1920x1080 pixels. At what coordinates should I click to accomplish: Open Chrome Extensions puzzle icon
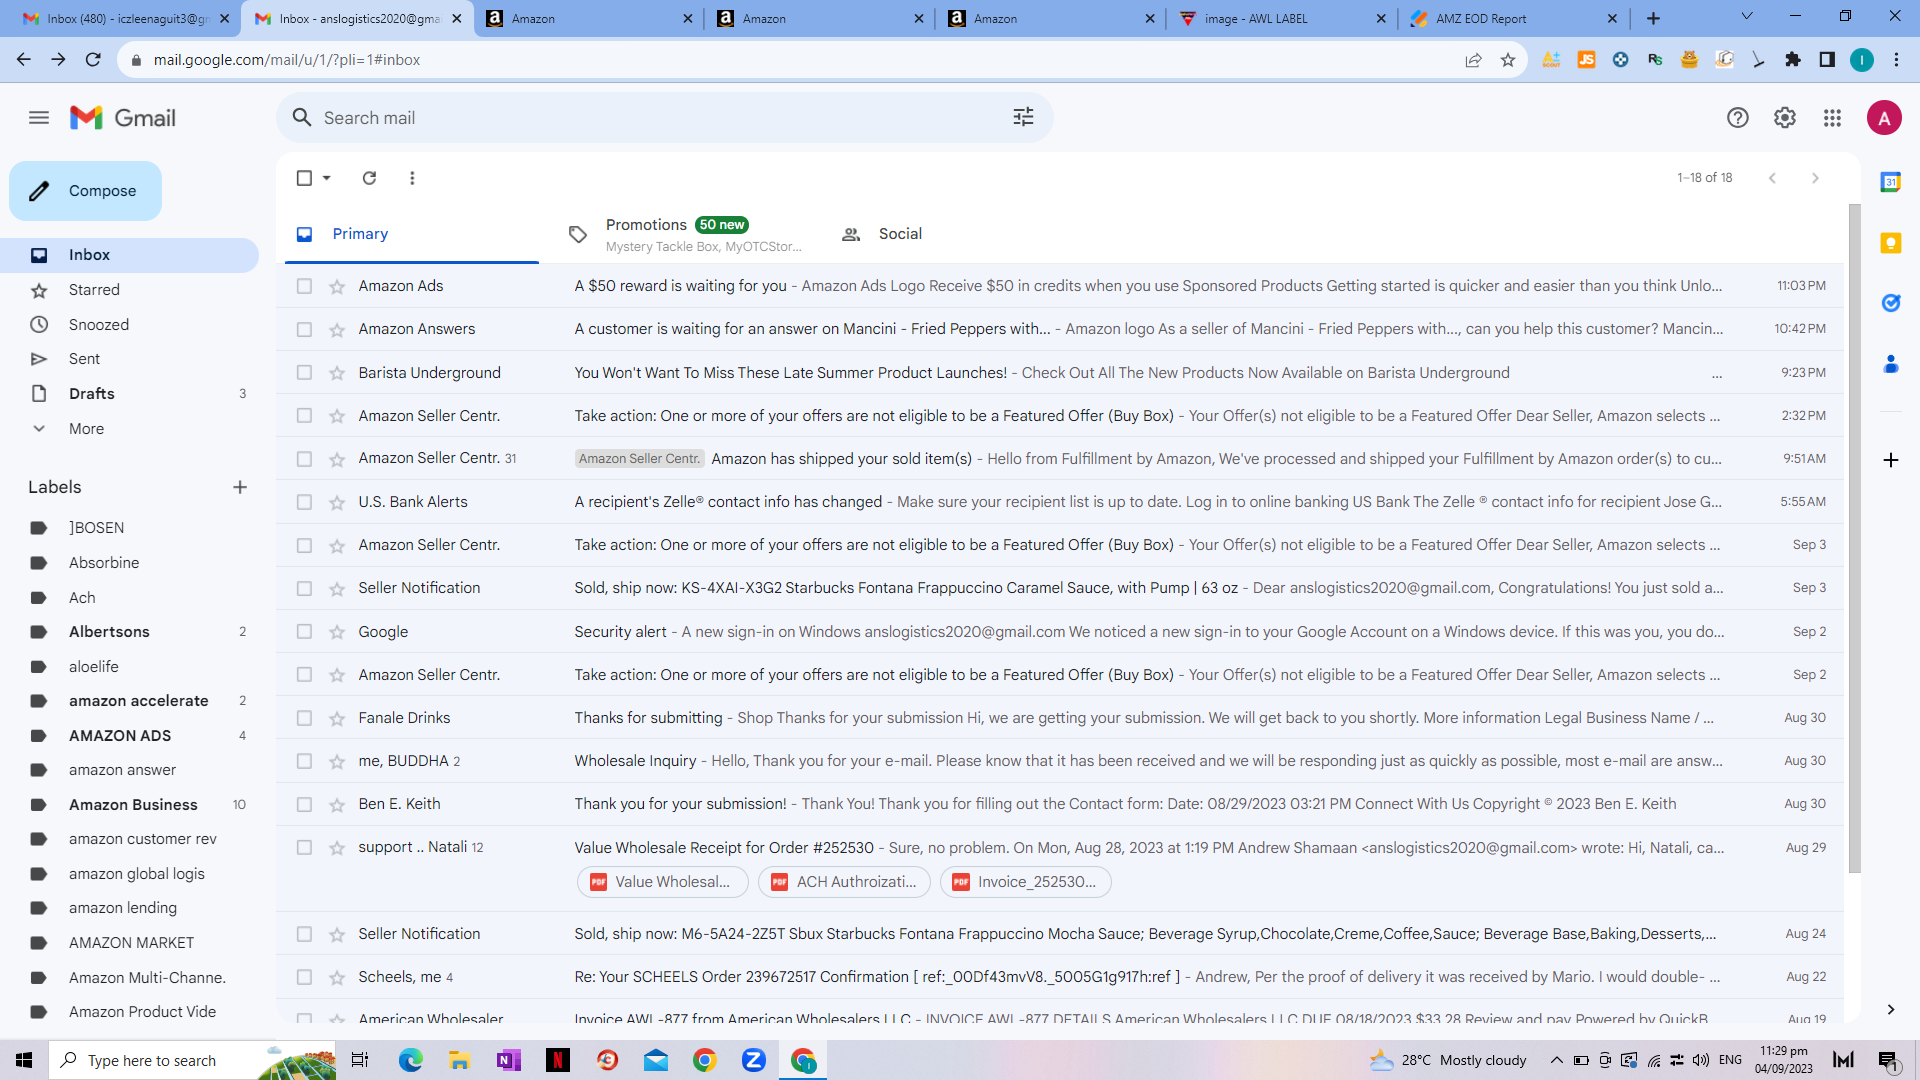click(x=1793, y=60)
